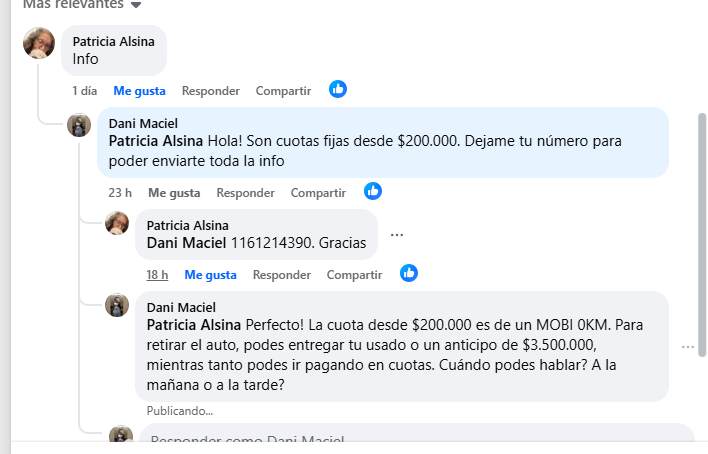This screenshot has width=708, height=454.
Task: Click the like reaction icon on the cuotas fijas reply
Action: point(373,190)
